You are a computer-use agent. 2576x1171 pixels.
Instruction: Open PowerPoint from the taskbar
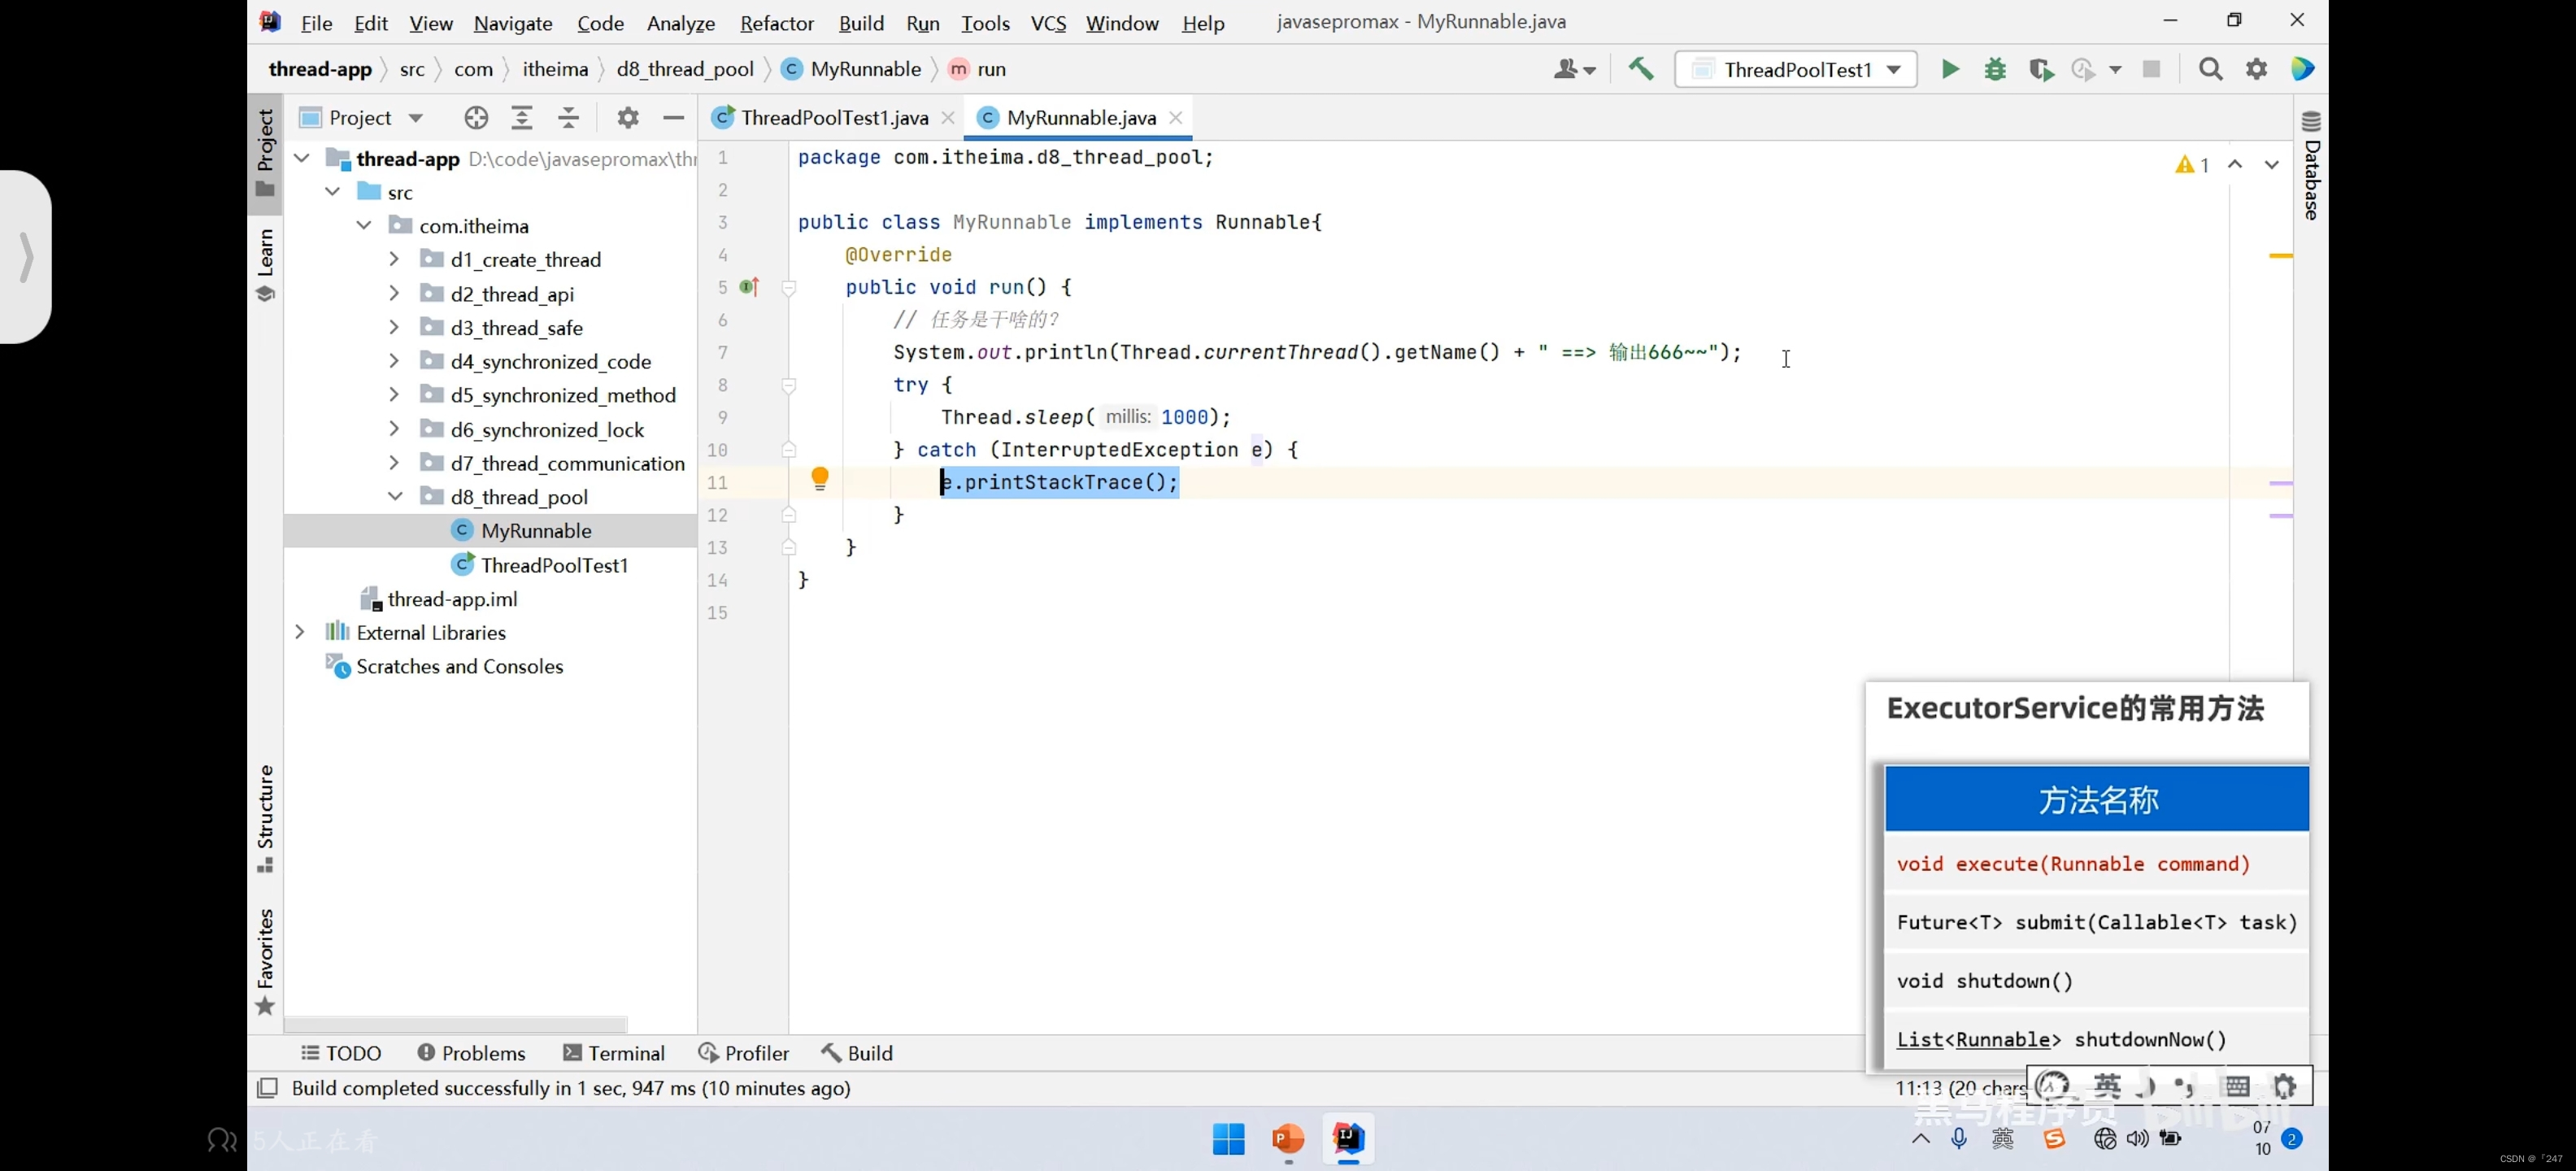click(1288, 1138)
